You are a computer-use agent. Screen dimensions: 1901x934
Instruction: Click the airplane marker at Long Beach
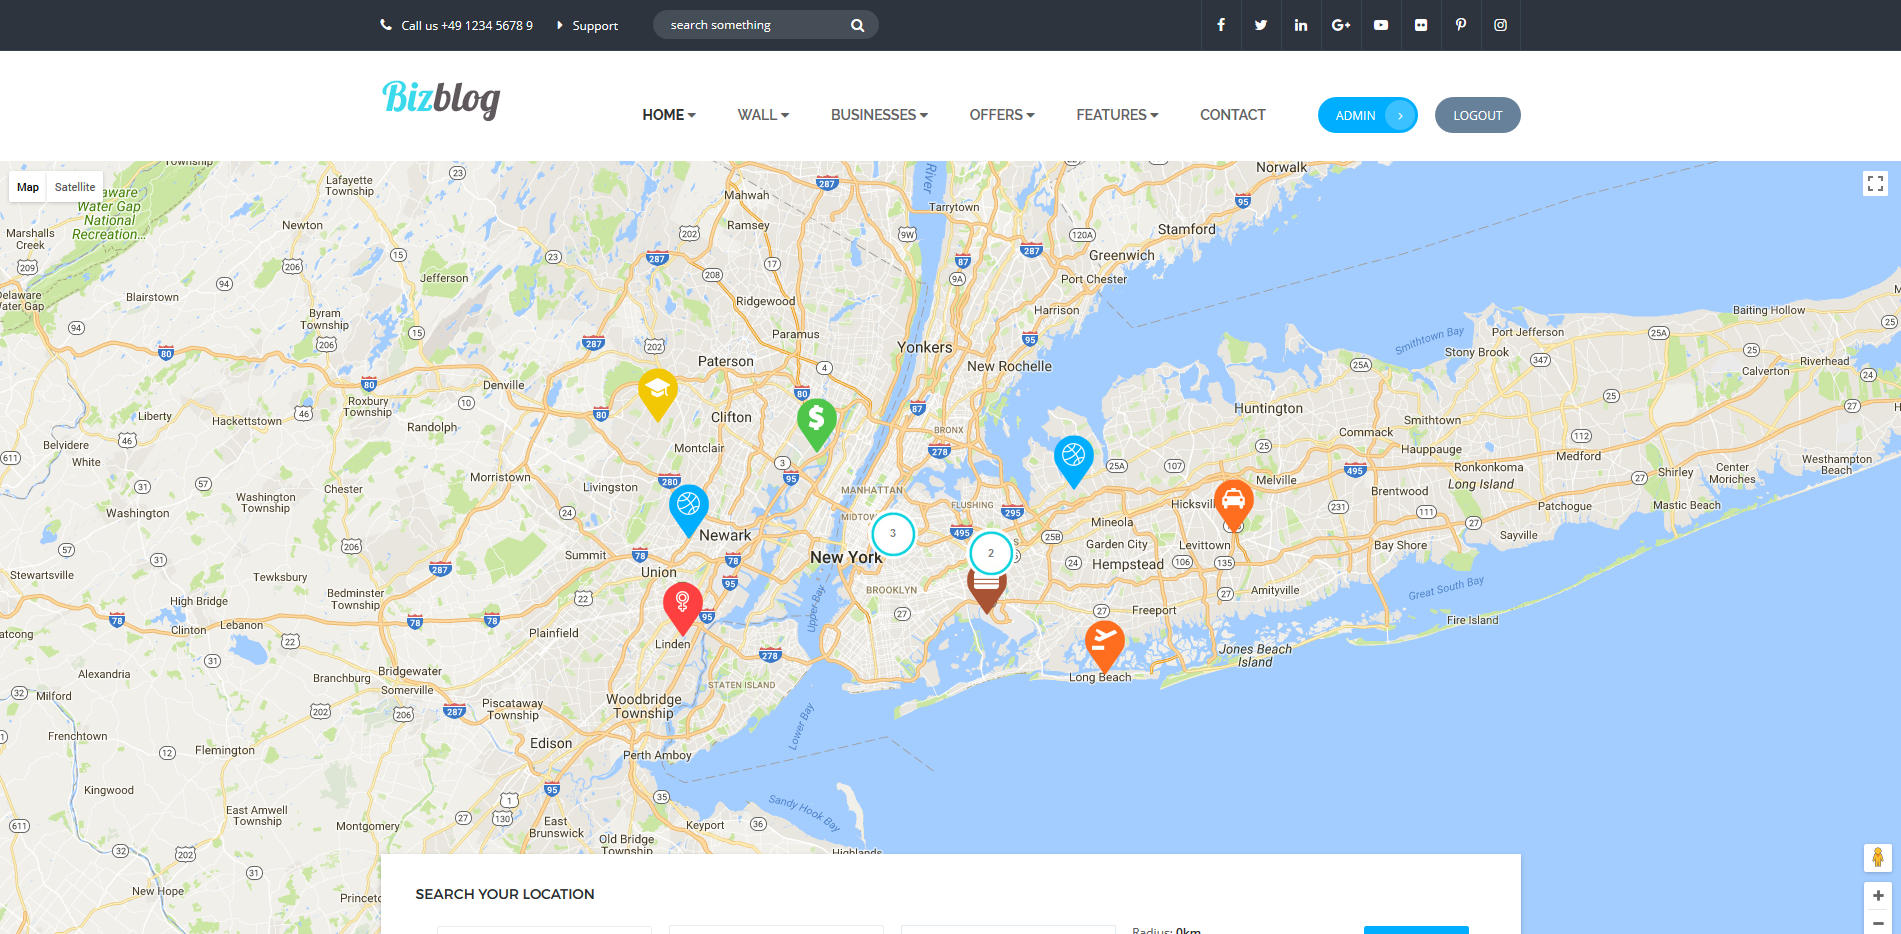coord(1105,645)
